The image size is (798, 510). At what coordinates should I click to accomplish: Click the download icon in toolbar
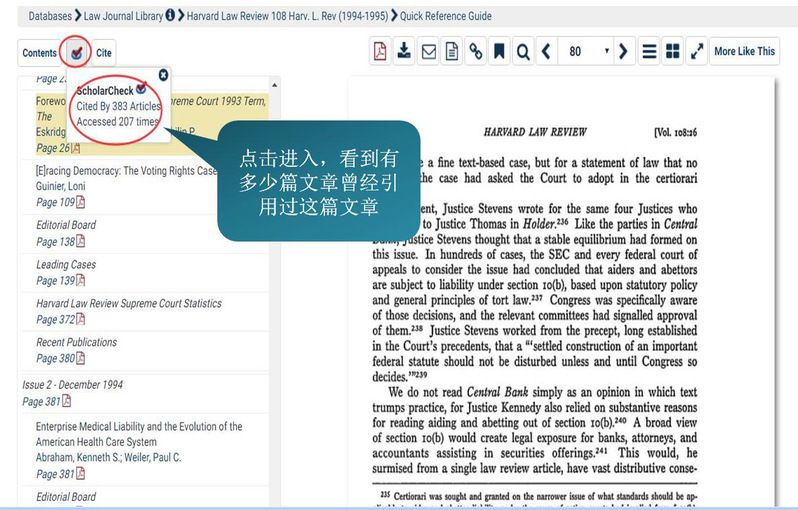point(404,52)
